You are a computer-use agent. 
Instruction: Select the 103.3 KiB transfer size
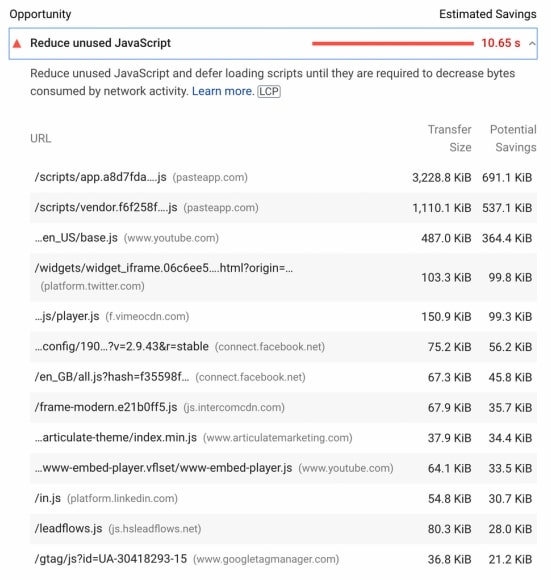pyautogui.click(x=446, y=277)
